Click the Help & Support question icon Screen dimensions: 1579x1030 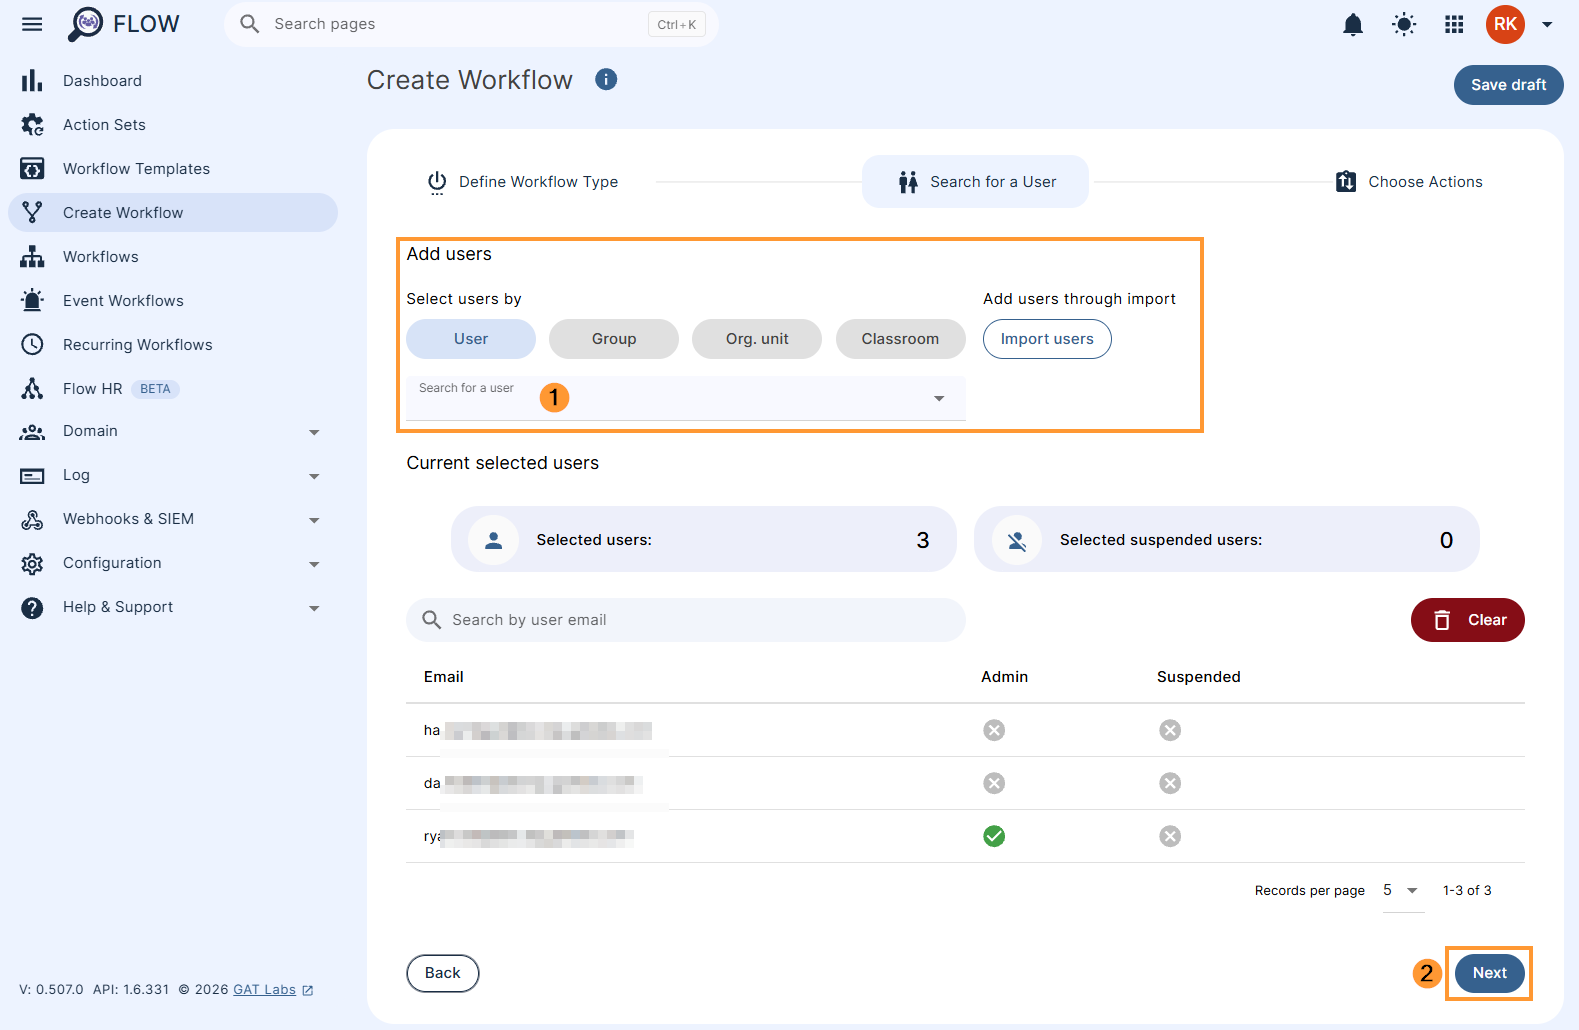32,607
